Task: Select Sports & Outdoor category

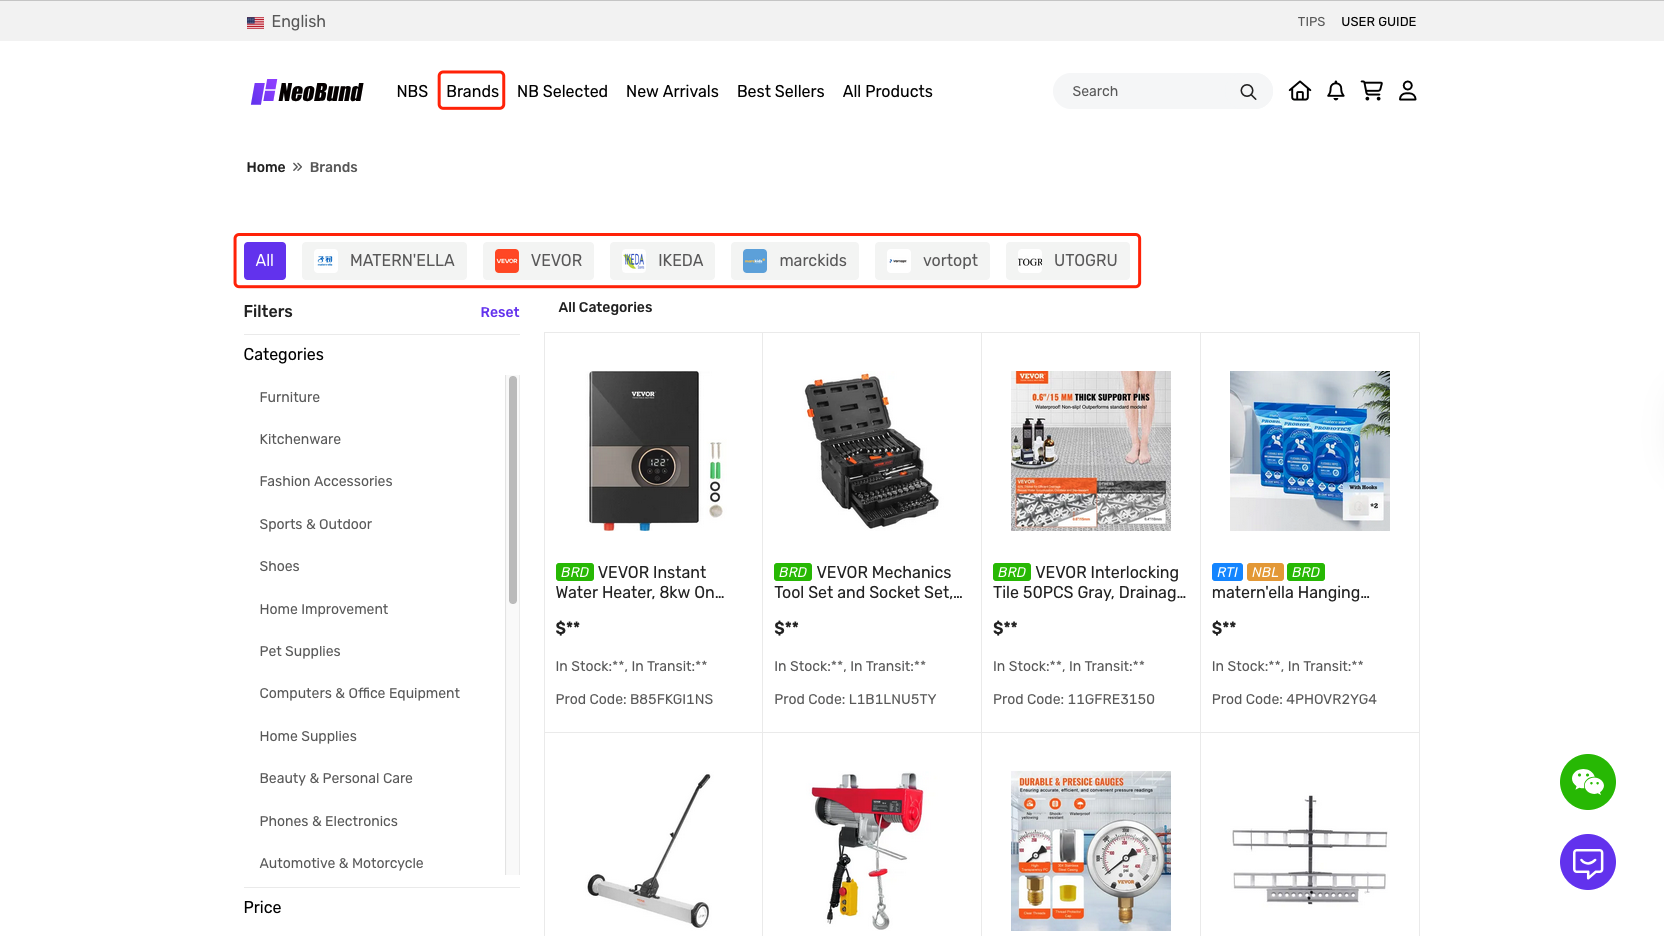Action: tap(316, 524)
